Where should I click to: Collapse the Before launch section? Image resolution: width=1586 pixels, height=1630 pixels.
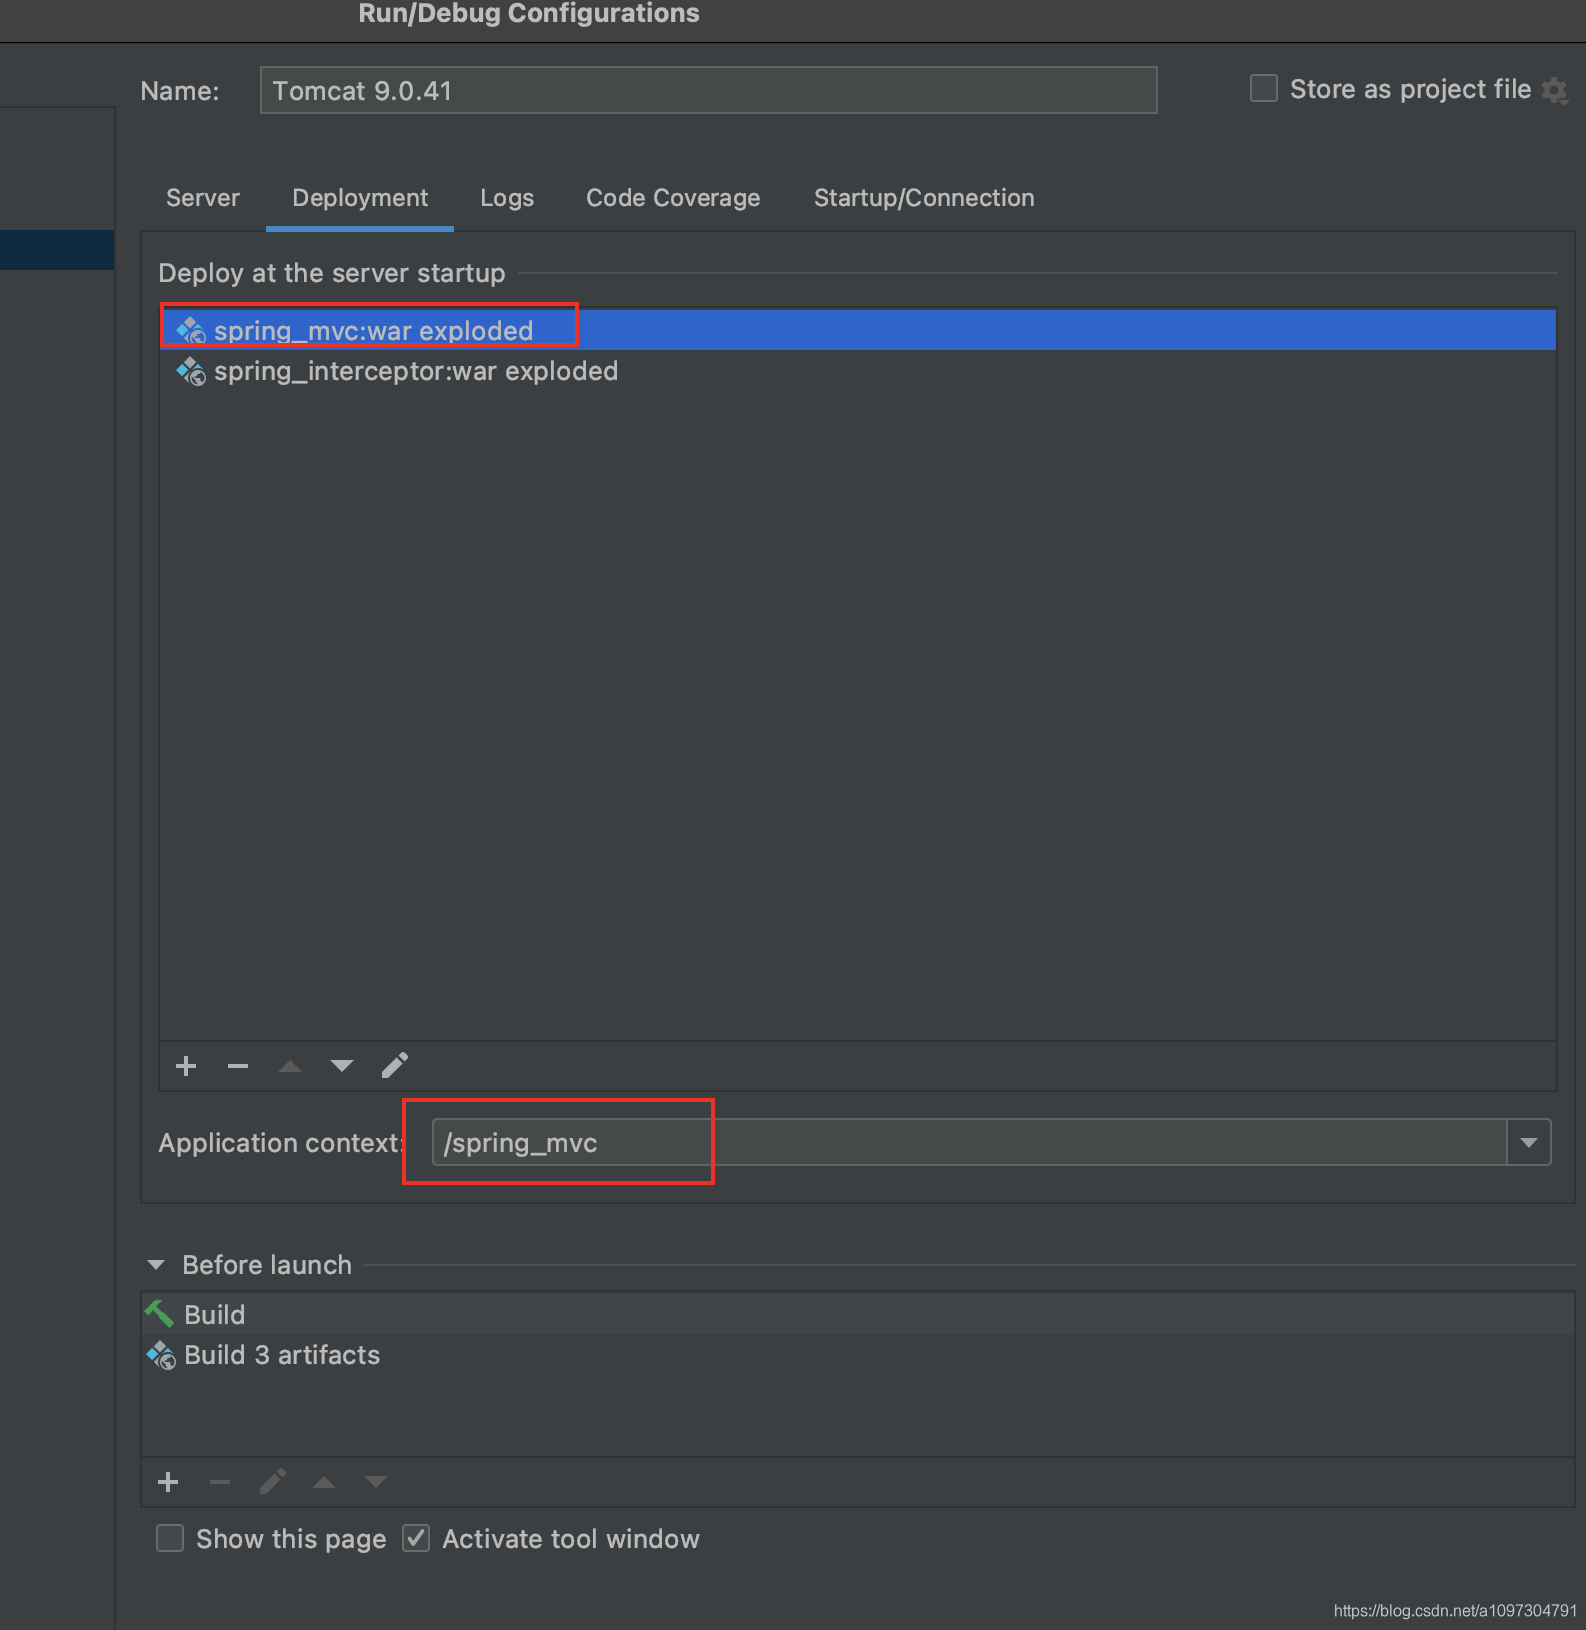pyautogui.click(x=156, y=1265)
